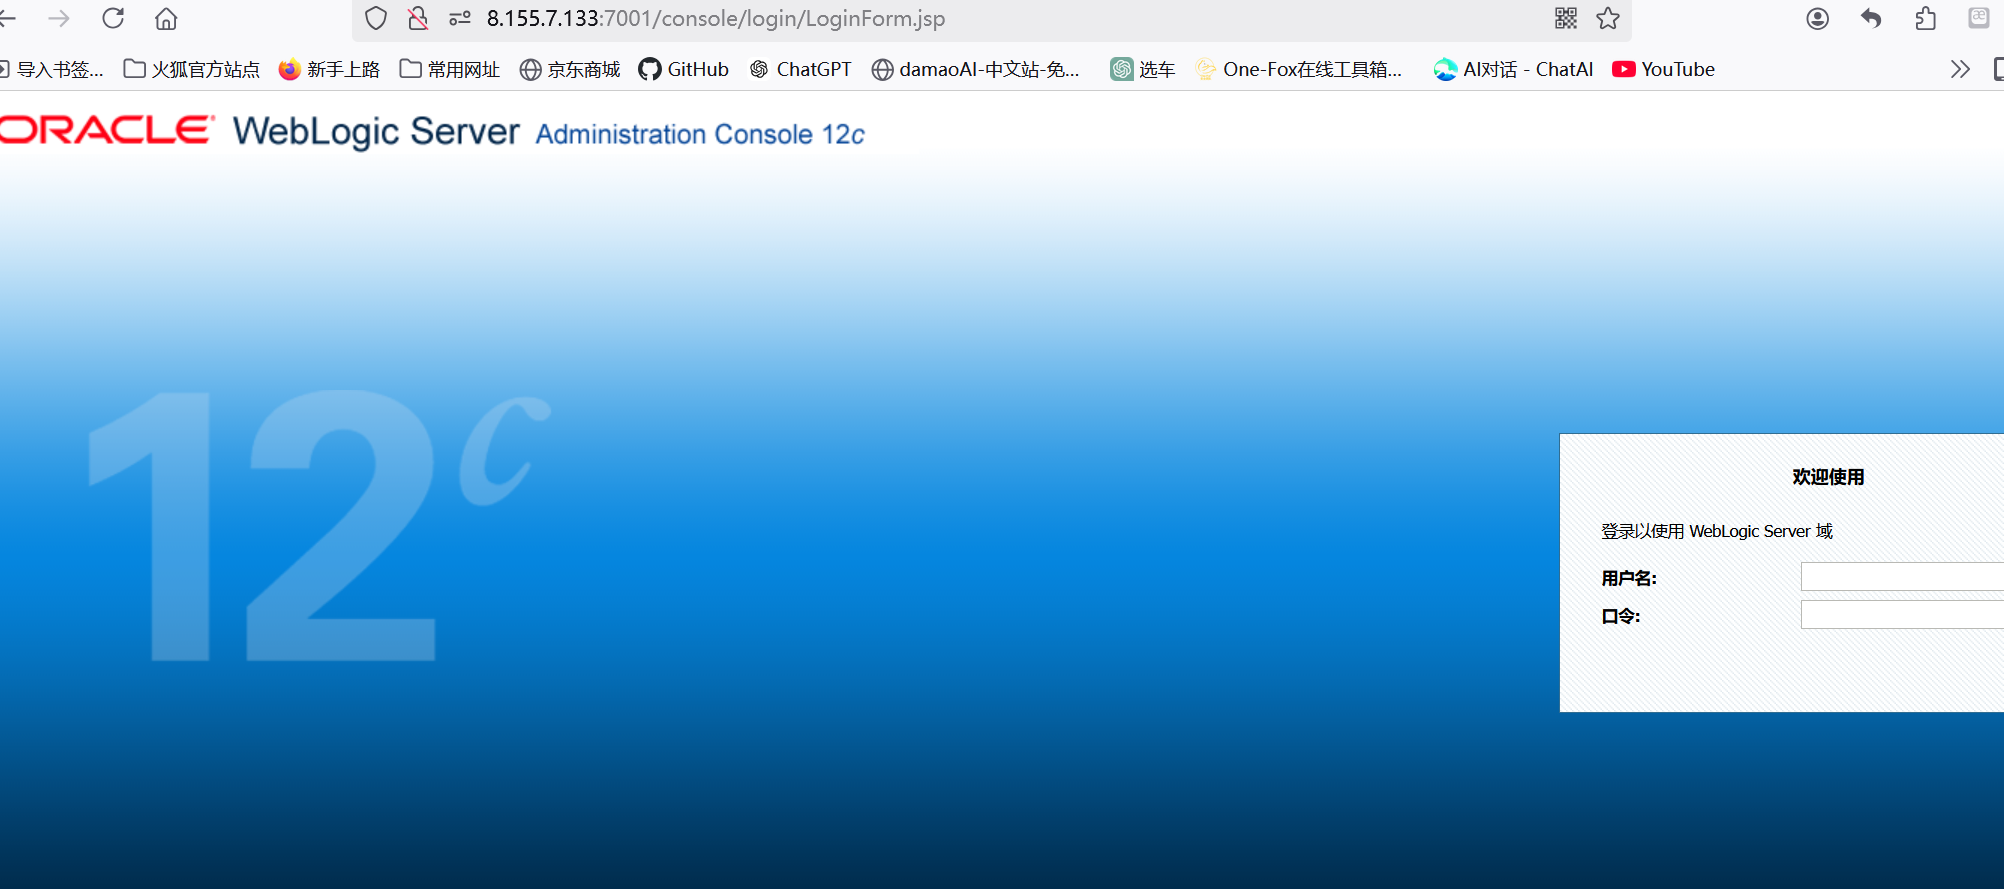Viewport: 2004px width, 889px height.
Task: Click the 用户名 username field
Action: click(1902, 577)
